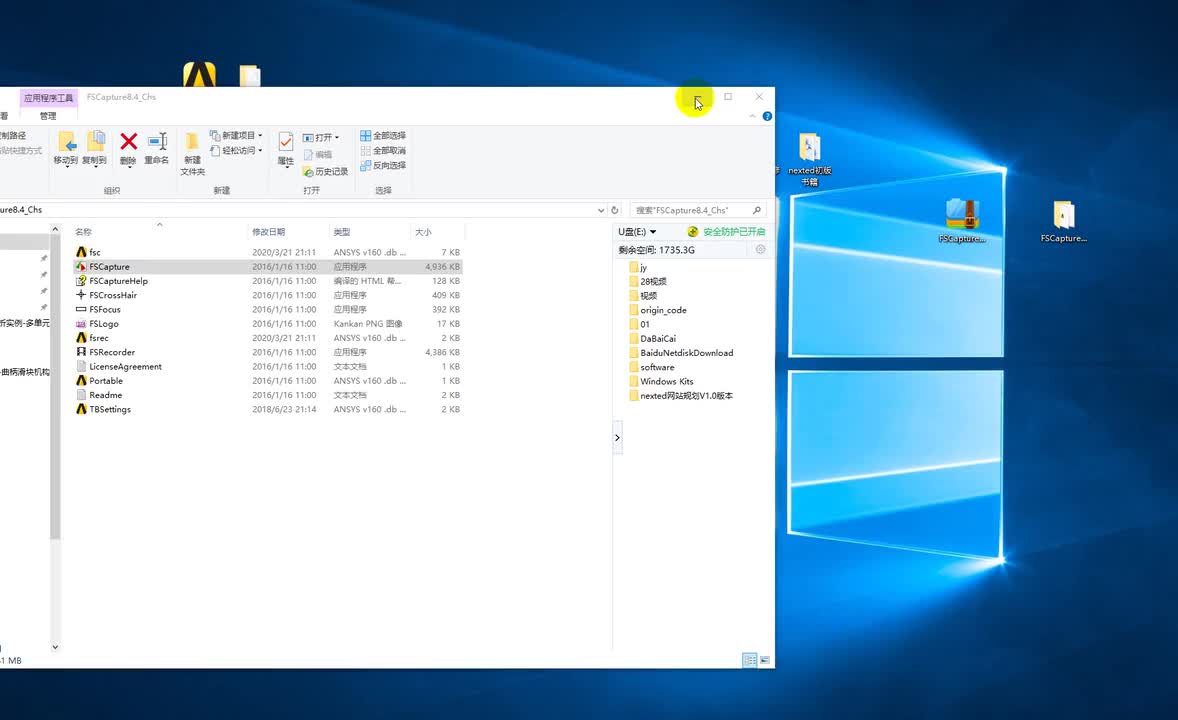Select the FSCapture archive icon with books
This screenshot has height=720, width=1178.
tap(962, 220)
